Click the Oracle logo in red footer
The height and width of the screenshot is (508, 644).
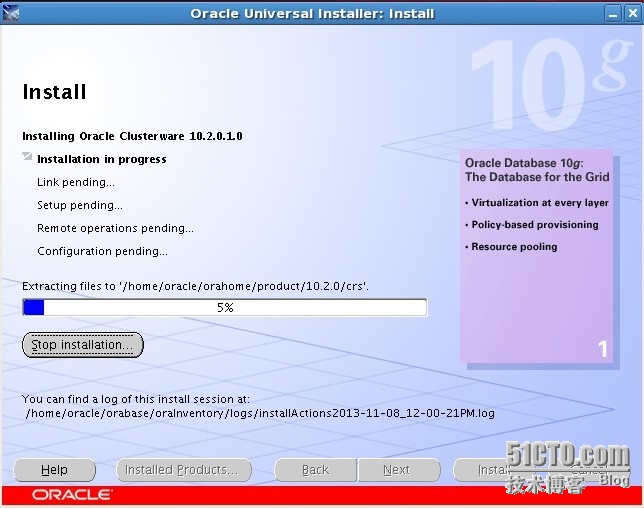pyautogui.click(x=71, y=495)
